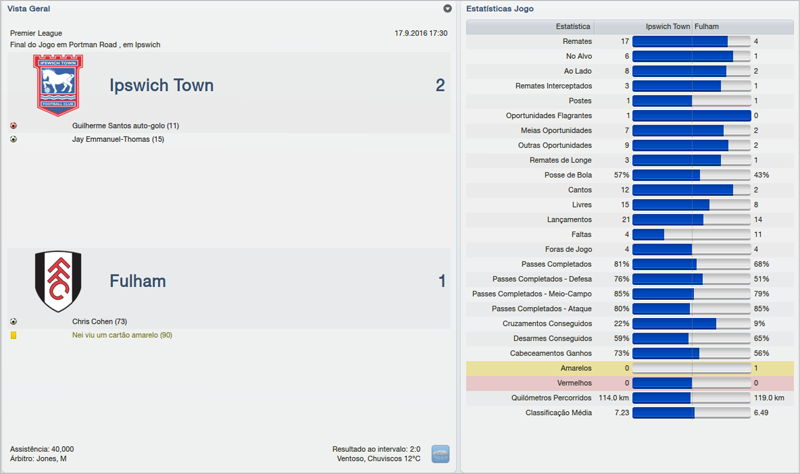Image resolution: width=800 pixels, height=474 pixels.
Task: Click the Posse de Bola possession bar
Action: pyautogui.click(x=691, y=175)
